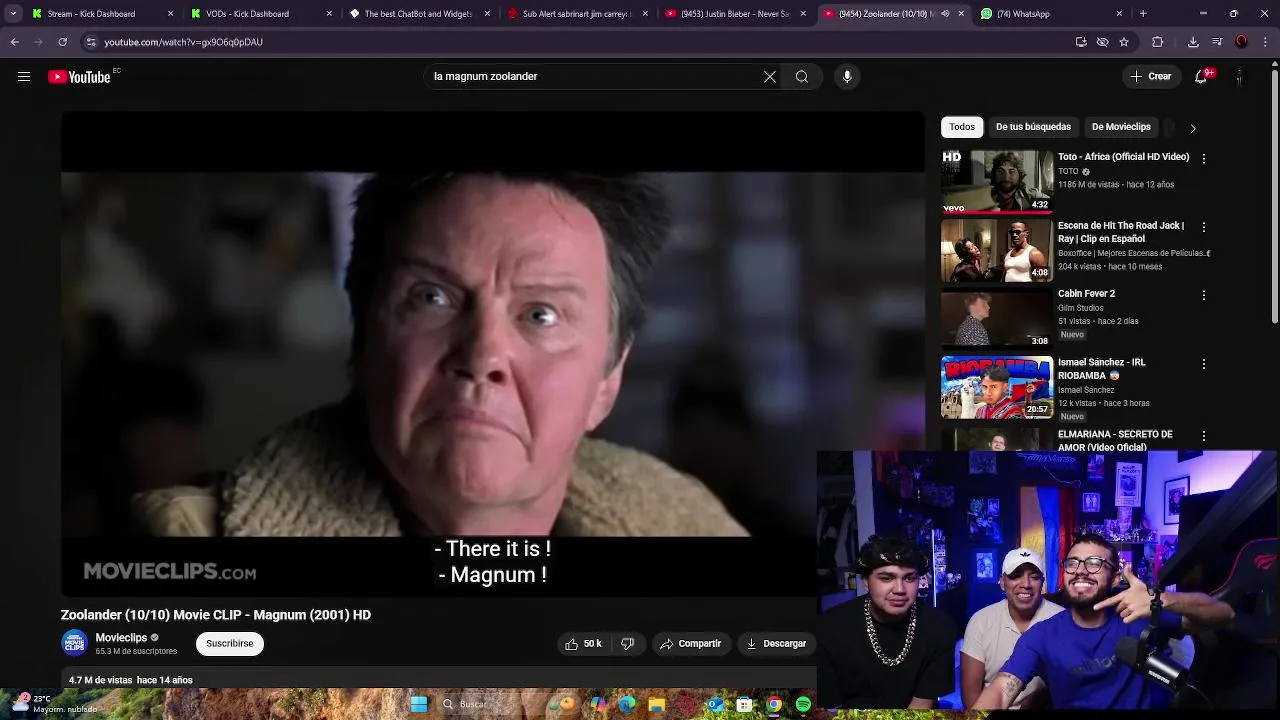The image size is (1280, 720).
Task: Select the Todos filter chip
Action: coord(962,127)
